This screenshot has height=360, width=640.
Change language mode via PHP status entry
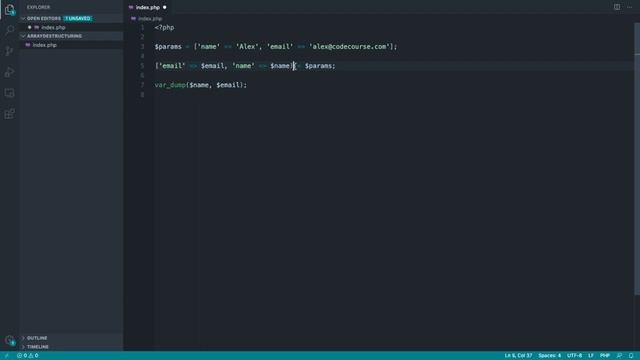tap(605, 356)
